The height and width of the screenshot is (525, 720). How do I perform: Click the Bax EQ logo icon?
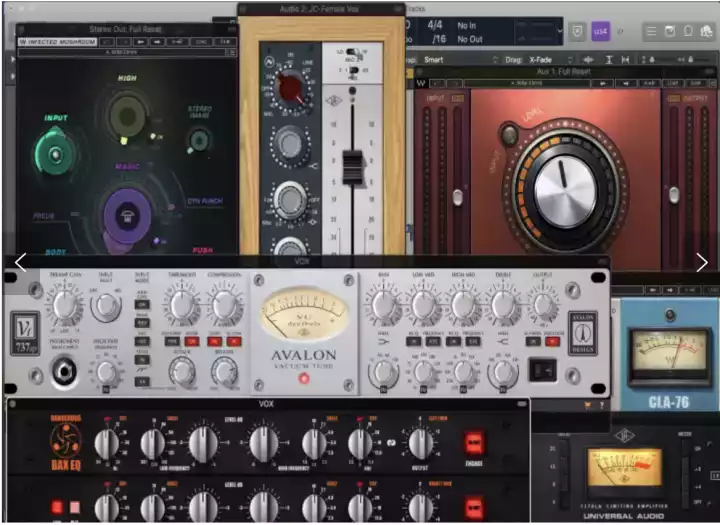point(65,437)
